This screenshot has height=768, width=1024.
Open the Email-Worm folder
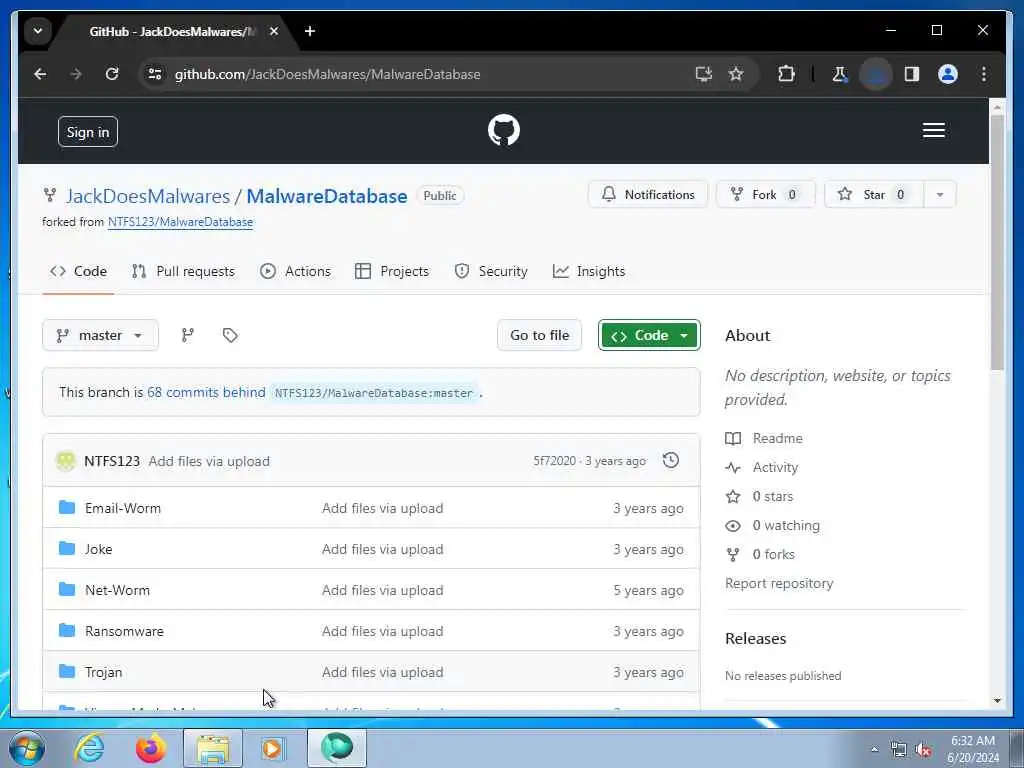[123, 508]
